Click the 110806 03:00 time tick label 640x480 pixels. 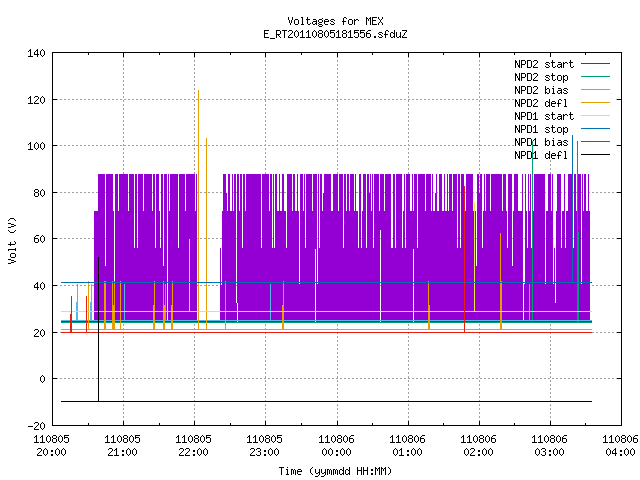click(549, 446)
